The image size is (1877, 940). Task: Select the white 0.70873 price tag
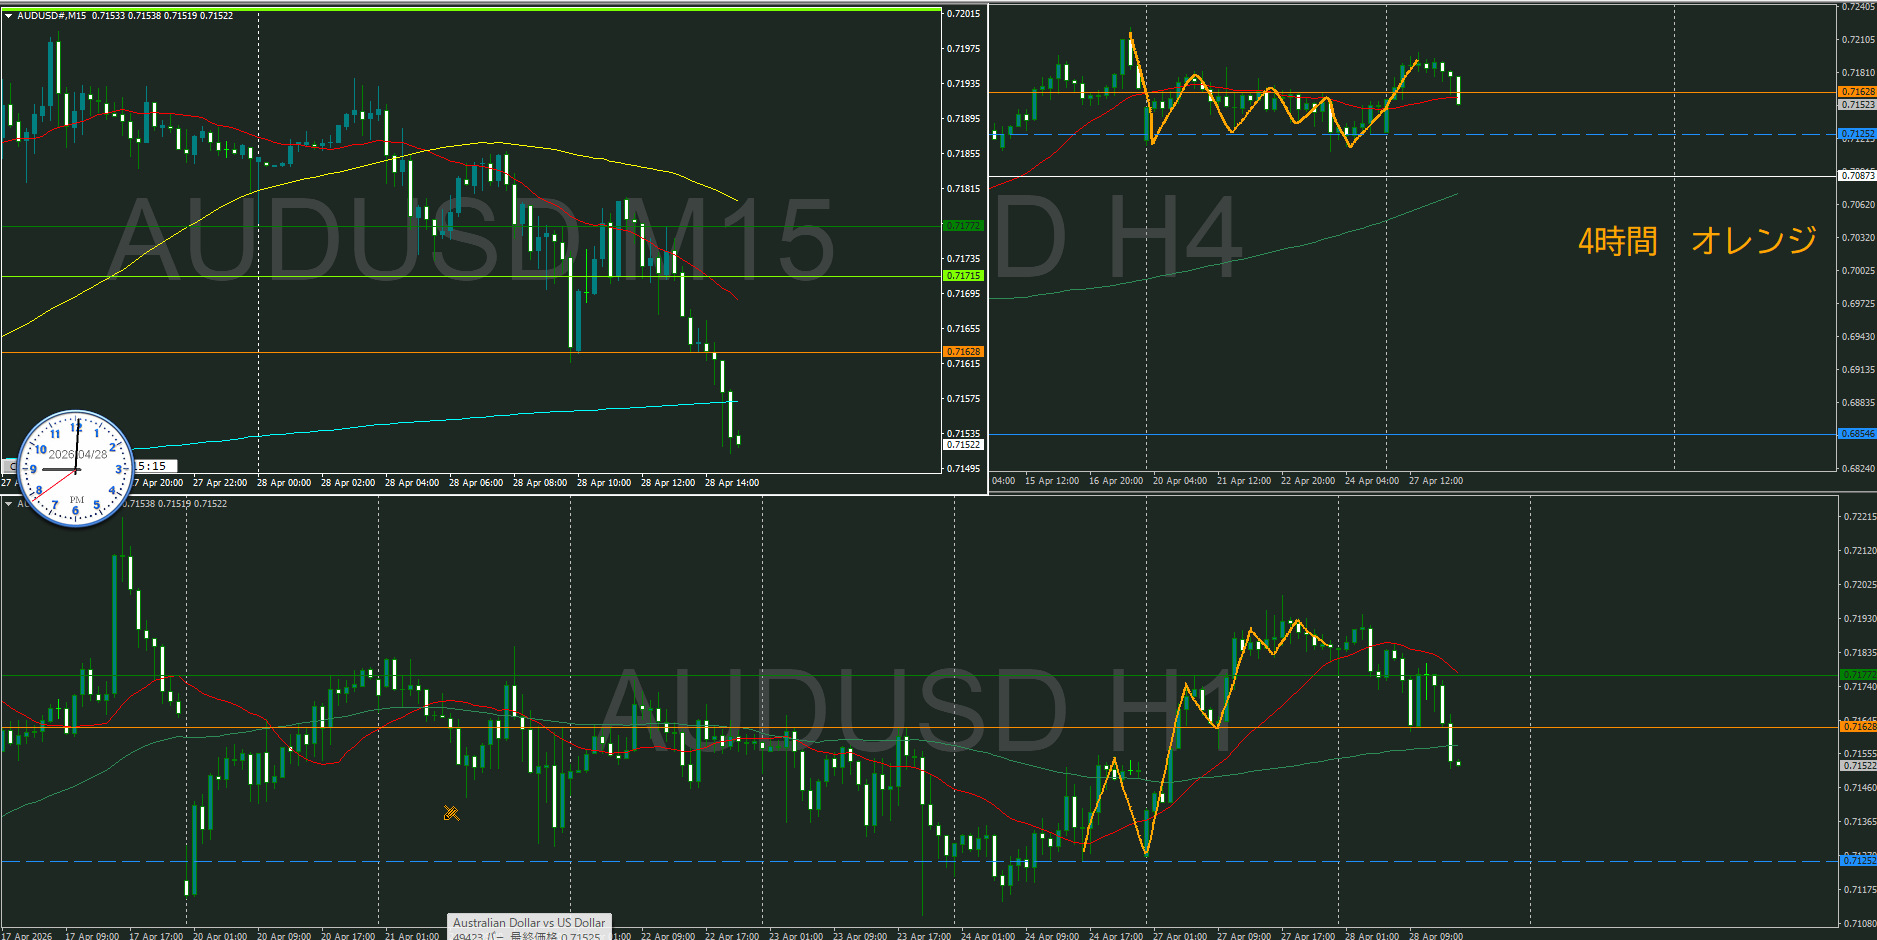pyautogui.click(x=1857, y=176)
